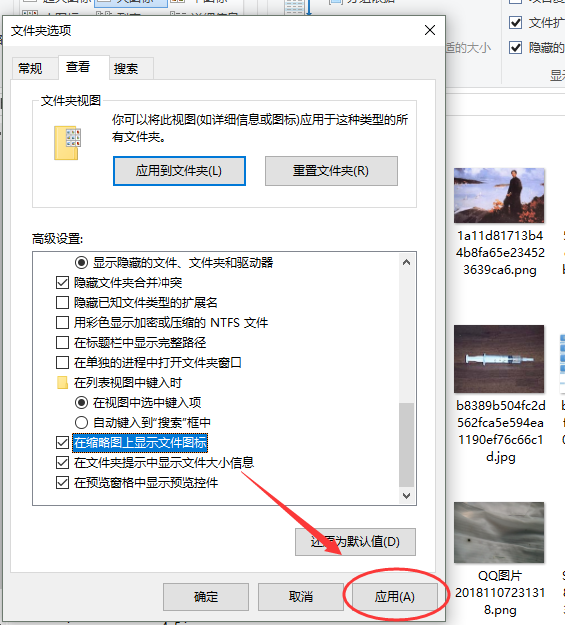Image resolution: width=565 pixels, height=625 pixels.
Task: Check 在标题栏中显示完整路径 option
Action: pyautogui.click(x=62, y=342)
